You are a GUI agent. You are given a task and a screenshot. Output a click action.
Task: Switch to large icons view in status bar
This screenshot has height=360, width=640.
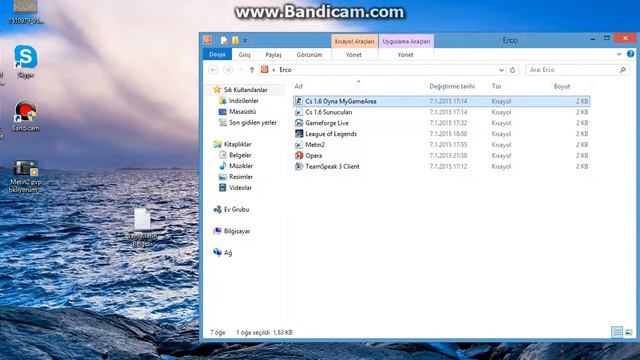pyautogui.click(x=629, y=332)
